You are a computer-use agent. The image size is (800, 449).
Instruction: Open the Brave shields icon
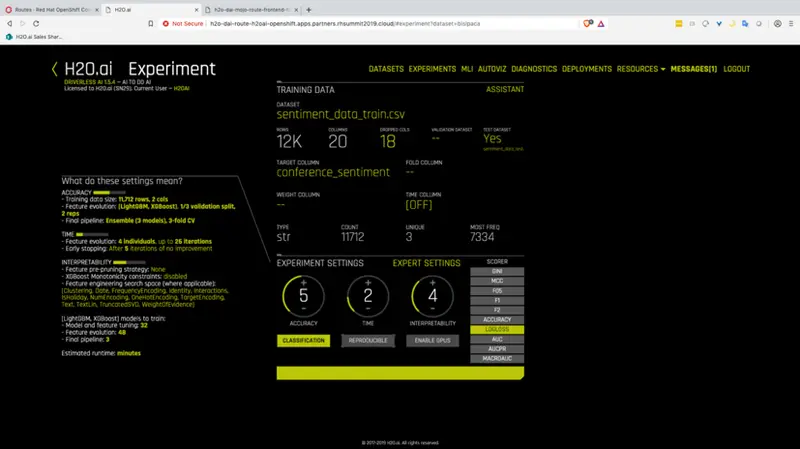(588, 23)
